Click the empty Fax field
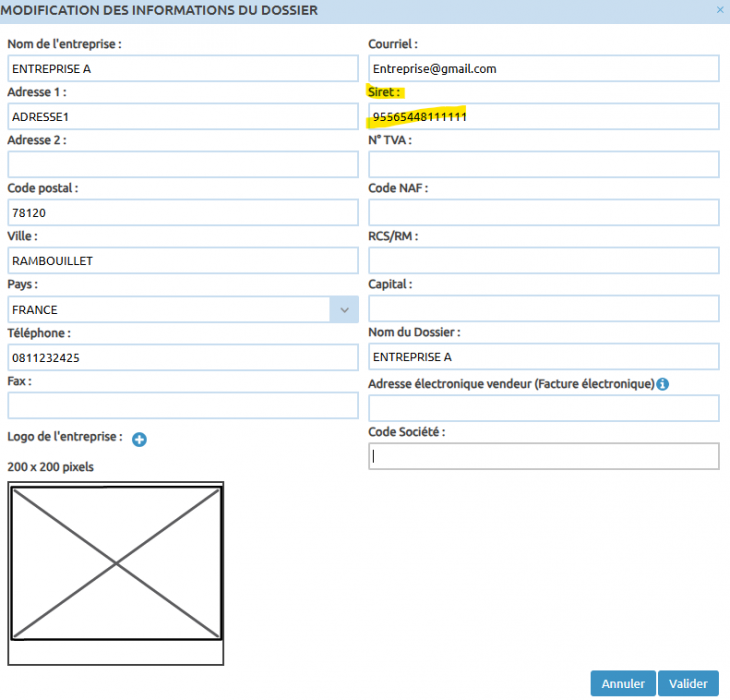The height and width of the screenshot is (700, 730). (x=183, y=405)
